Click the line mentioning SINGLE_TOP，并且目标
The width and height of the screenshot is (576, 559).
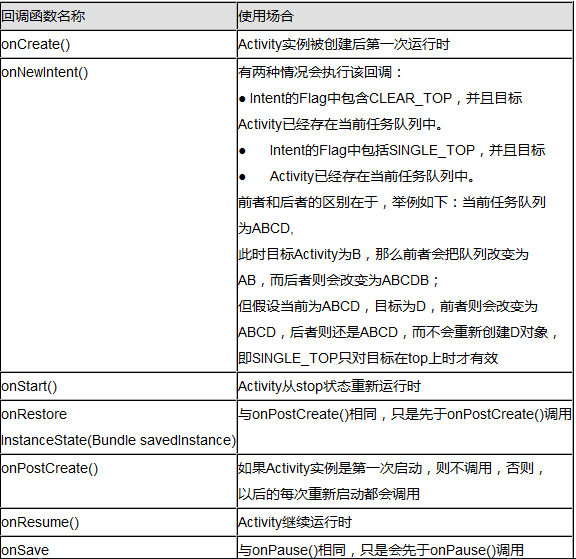392,150
